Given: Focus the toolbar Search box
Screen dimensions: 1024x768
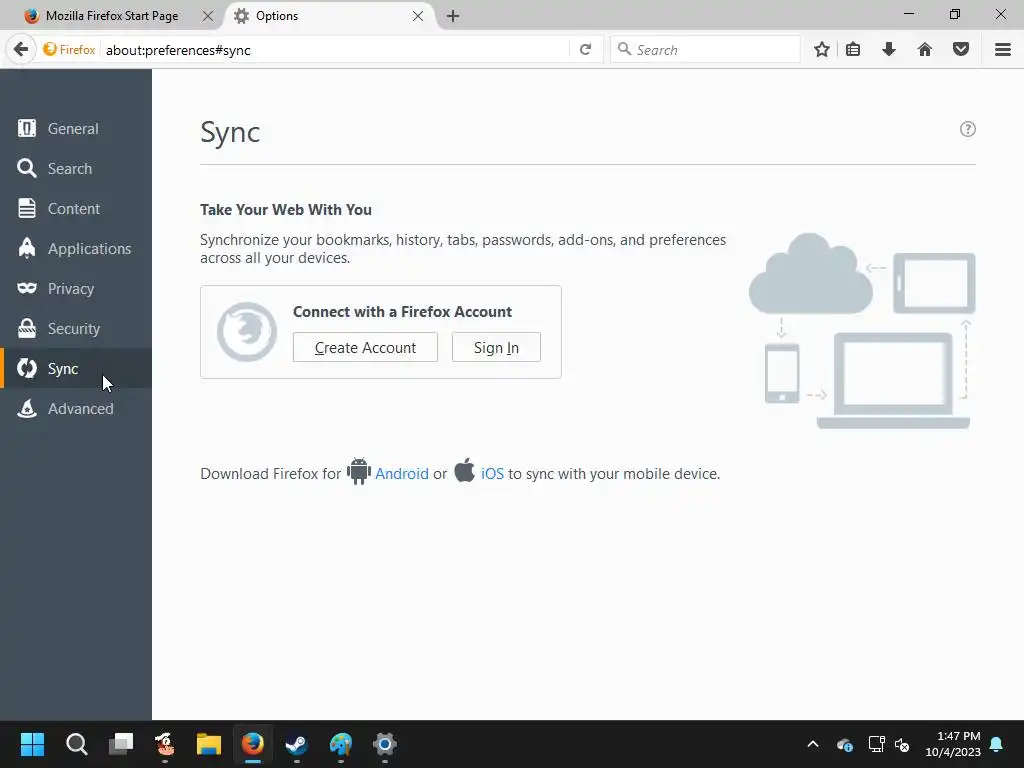Looking at the screenshot, I should click(705, 50).
